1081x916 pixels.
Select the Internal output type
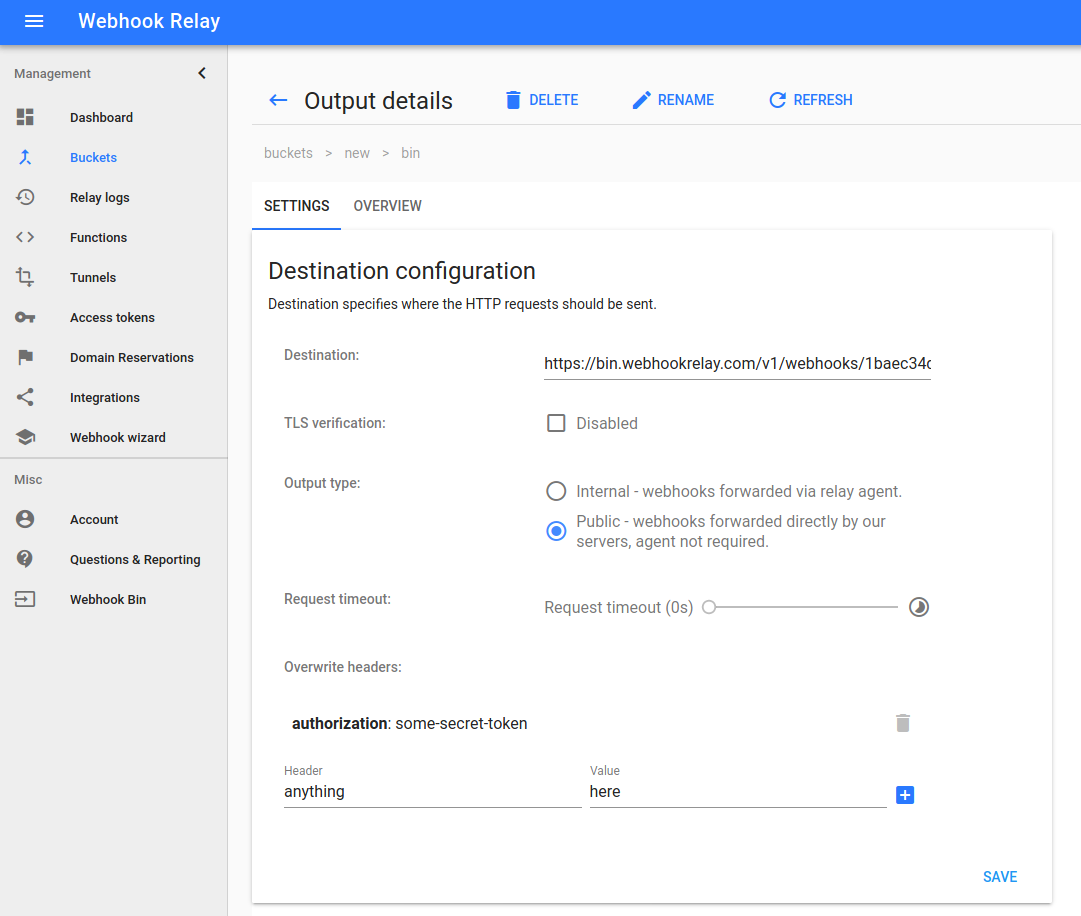click(556, 491)
